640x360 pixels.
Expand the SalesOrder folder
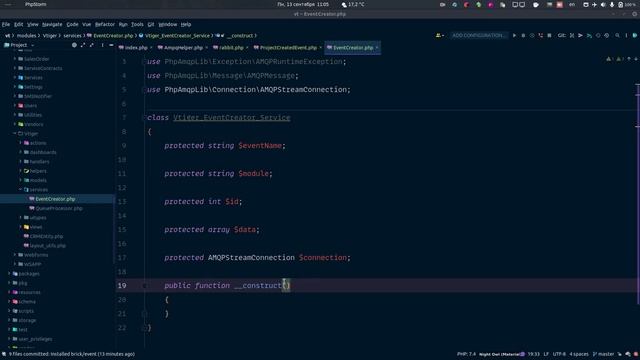click(x=15, y=59)
